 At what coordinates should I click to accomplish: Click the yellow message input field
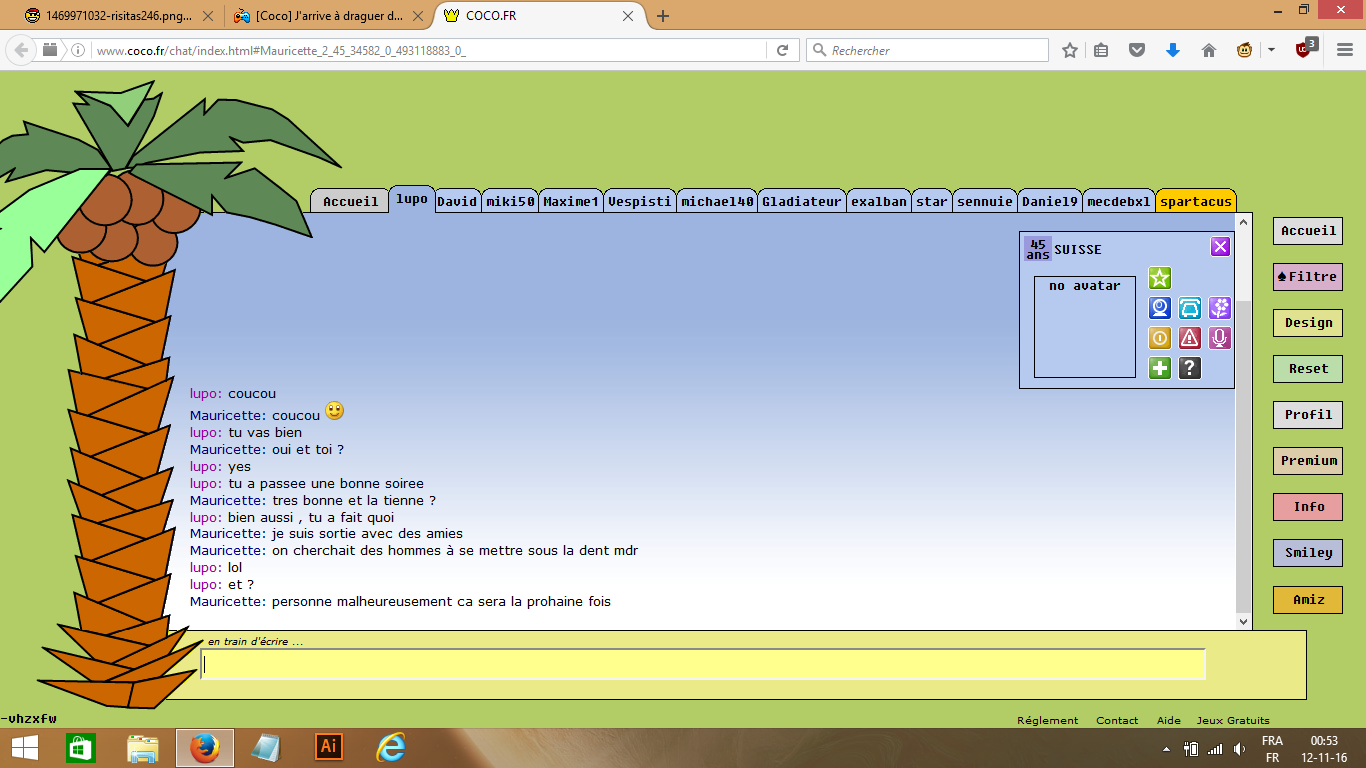coord(703,665)
